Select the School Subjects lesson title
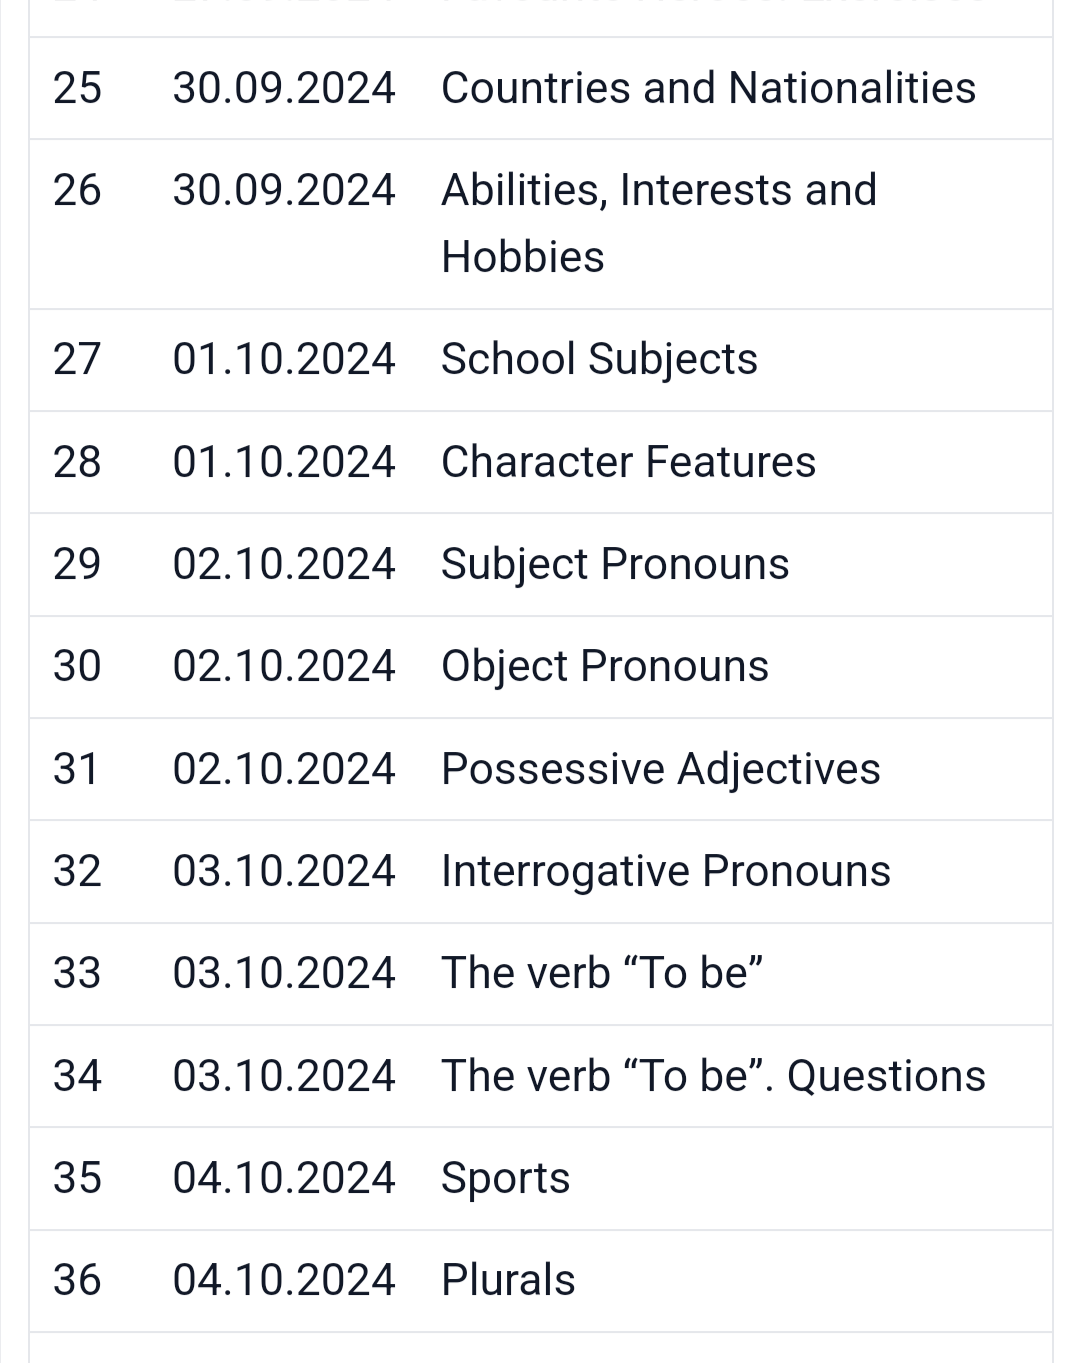The height and width of the screenshot is (1363, 1080). pos(599,359)
